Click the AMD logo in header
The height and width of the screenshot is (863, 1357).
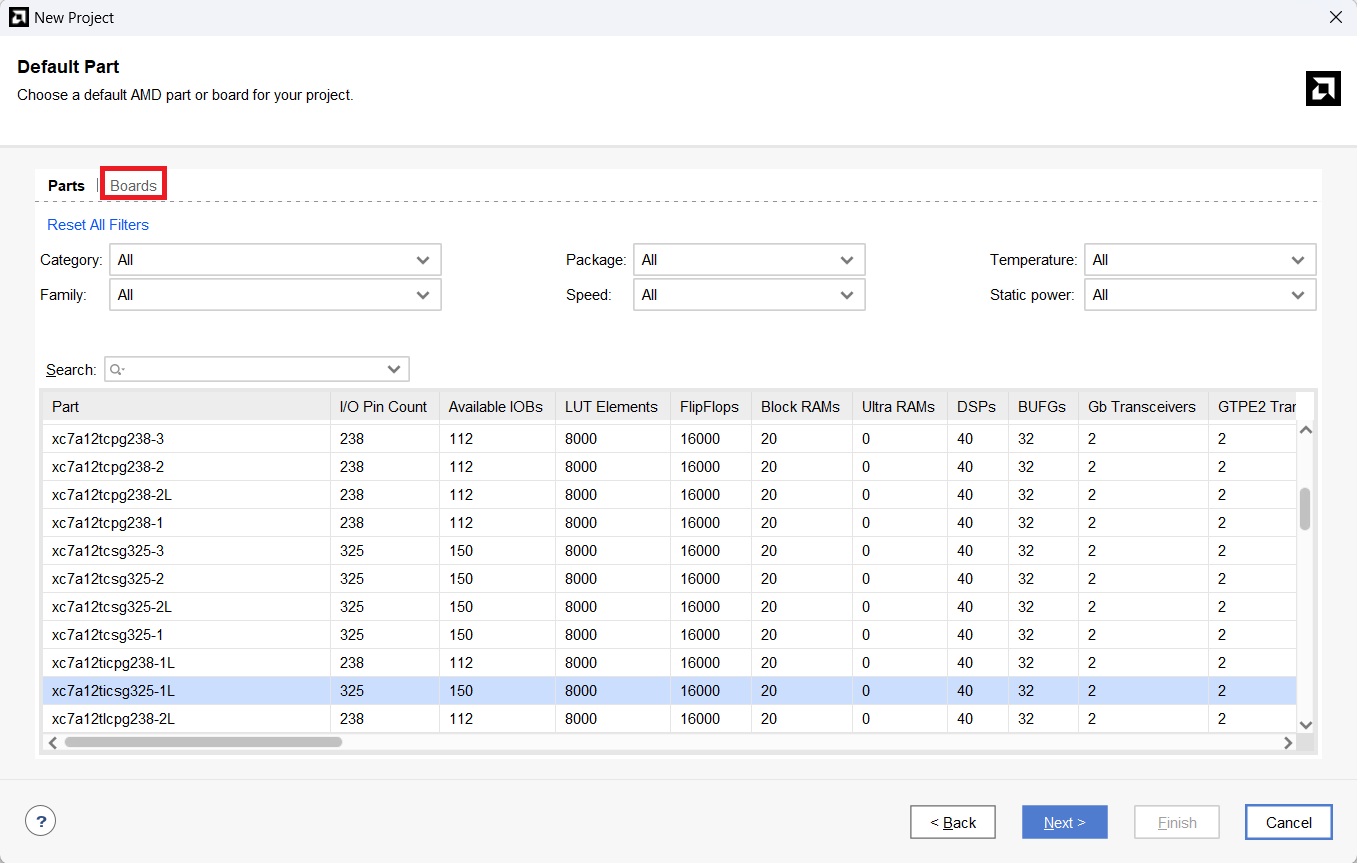pyautogui.click(x=1323, y=89)
